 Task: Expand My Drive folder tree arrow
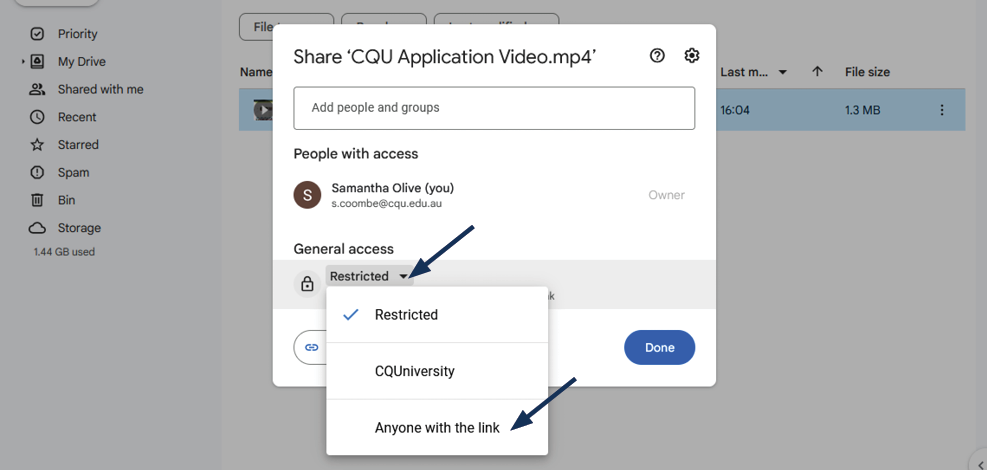[x=23, y=62]
